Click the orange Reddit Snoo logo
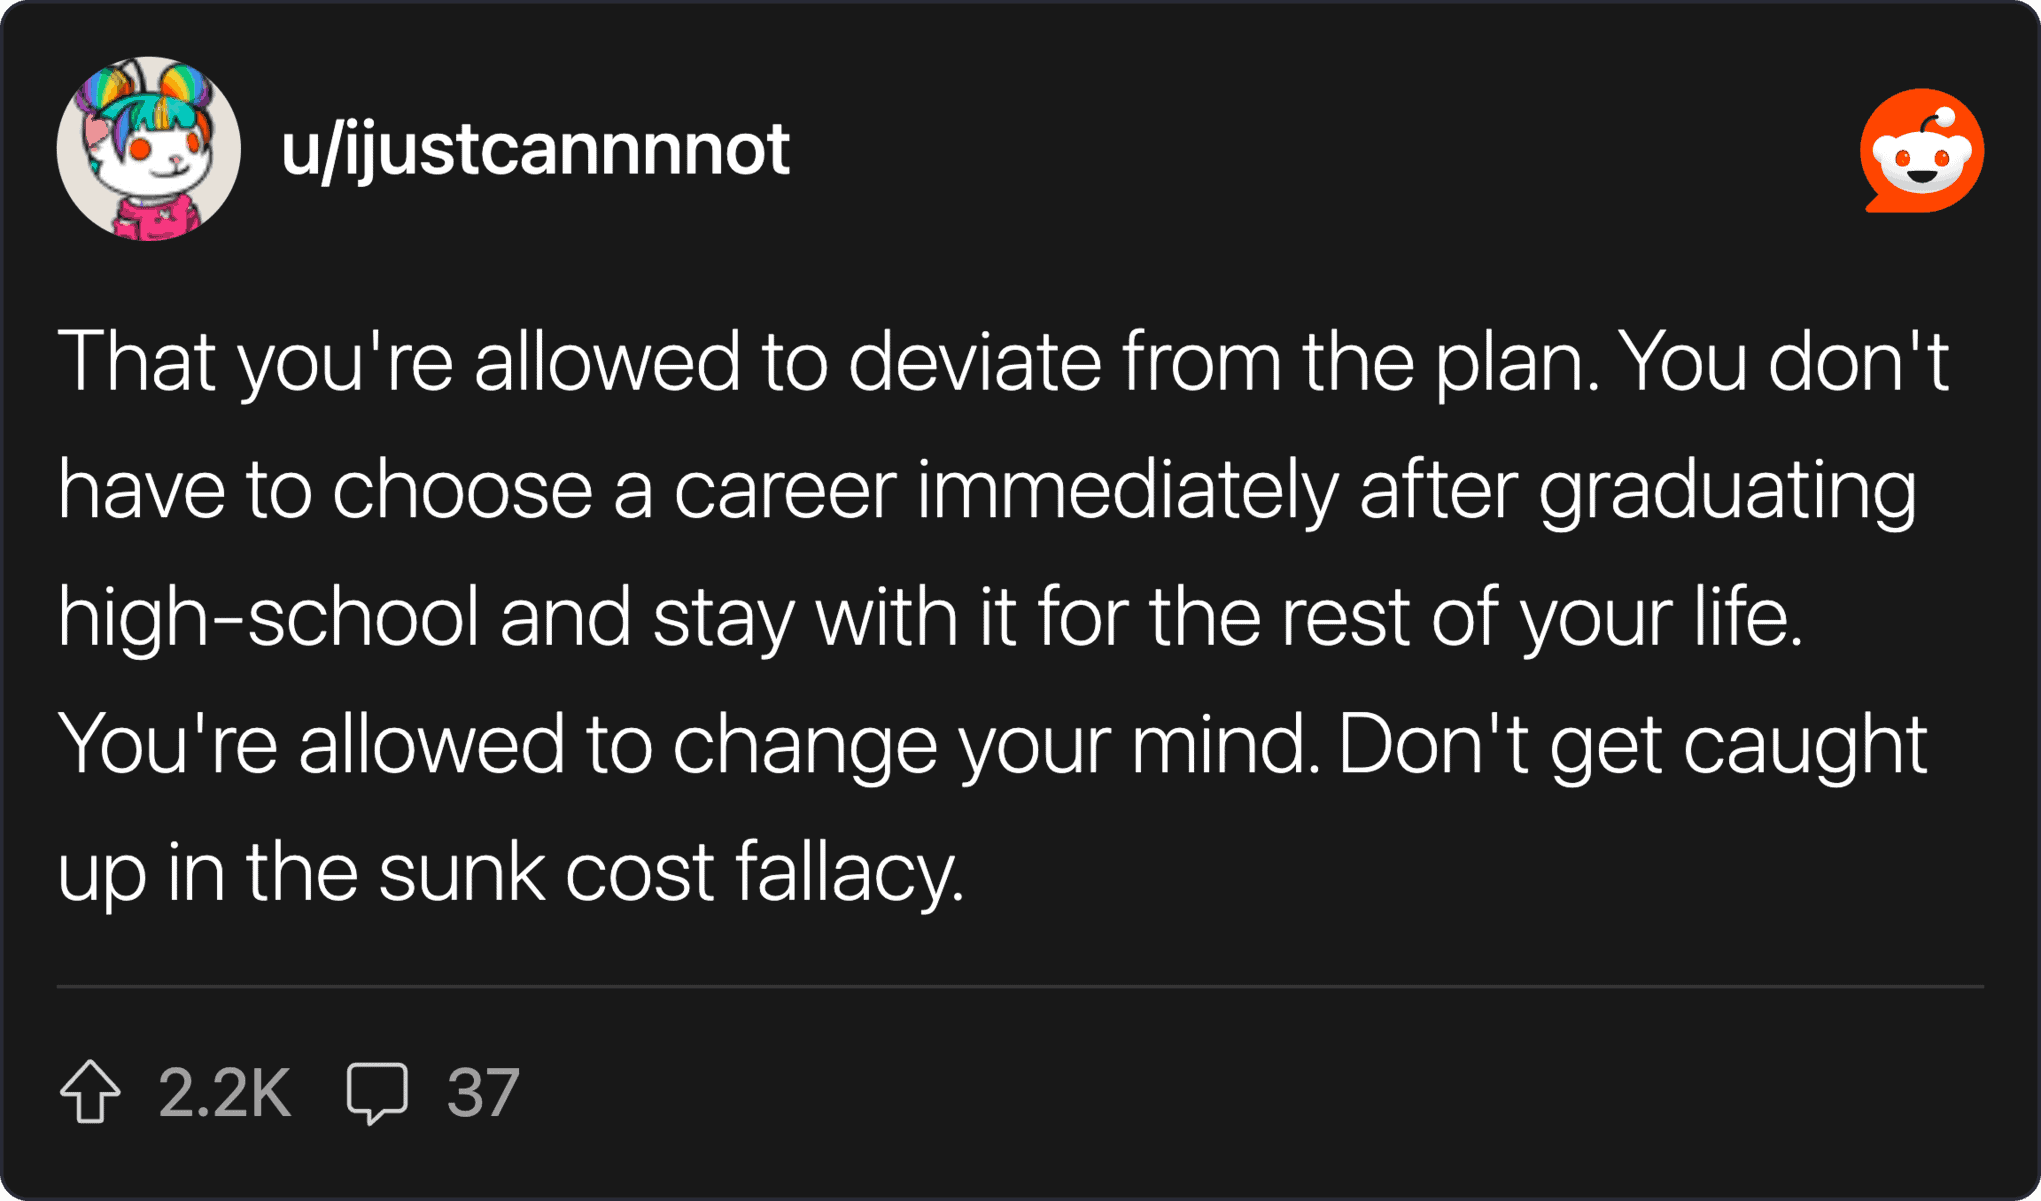Screen dimensions: 2041x1201 (1921, 151)
